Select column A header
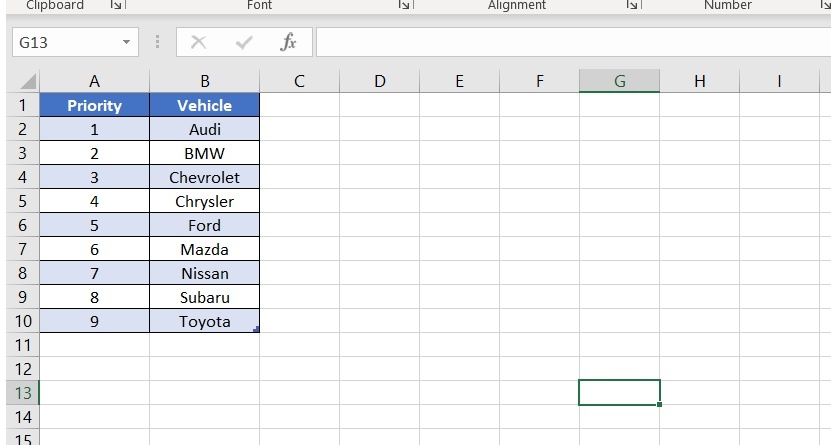This screenshot has height=445, width=831. pos(94,81)
